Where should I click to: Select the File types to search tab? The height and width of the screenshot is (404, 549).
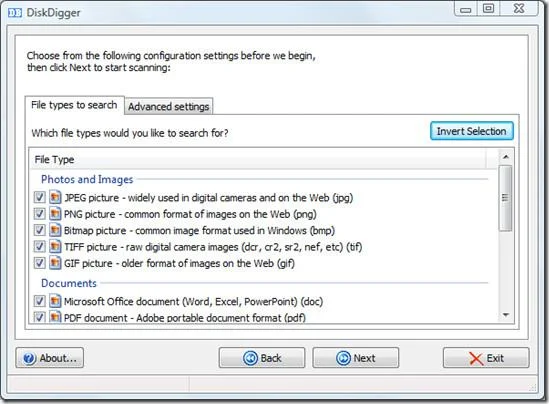(74, 105)
